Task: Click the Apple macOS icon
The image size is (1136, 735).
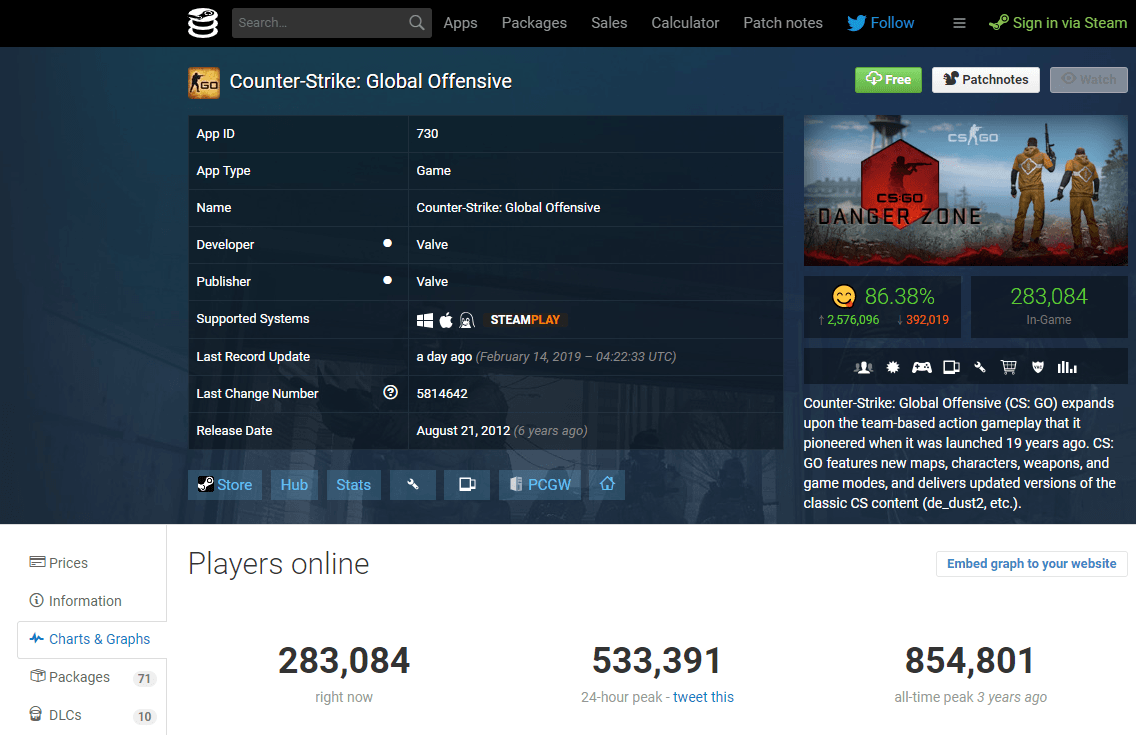Action: coord(446,320)
